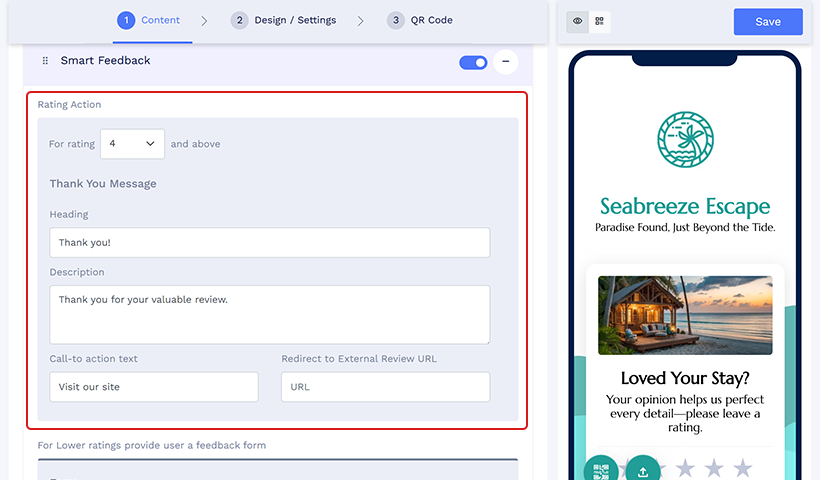Click the Redirect to External Review URL field
820x480 pixels.
(x=385, y=387)
